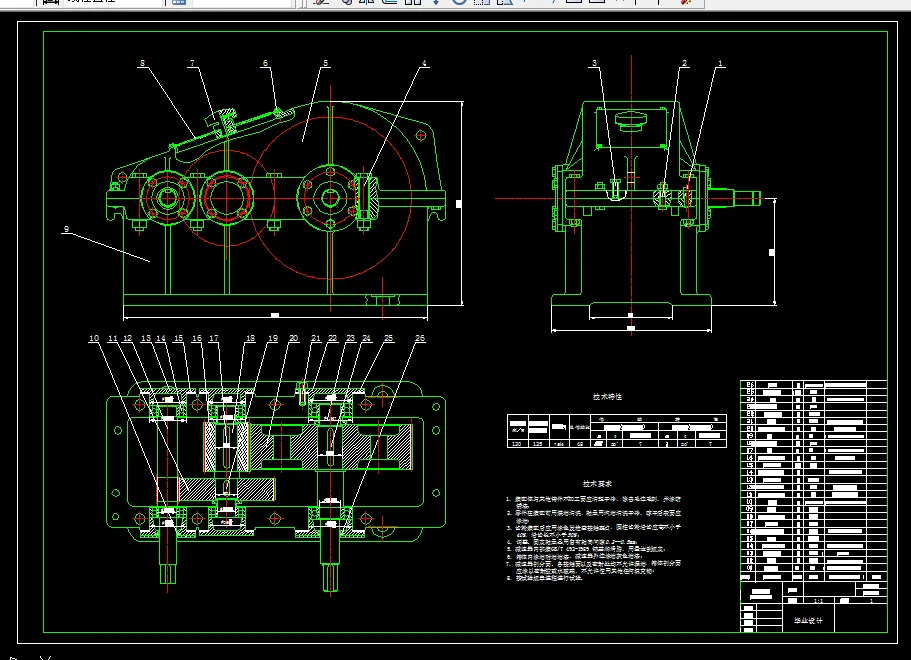Select part balloon number 19 above plan view
This screenshot has width=911, height=660.
(273, 338)
